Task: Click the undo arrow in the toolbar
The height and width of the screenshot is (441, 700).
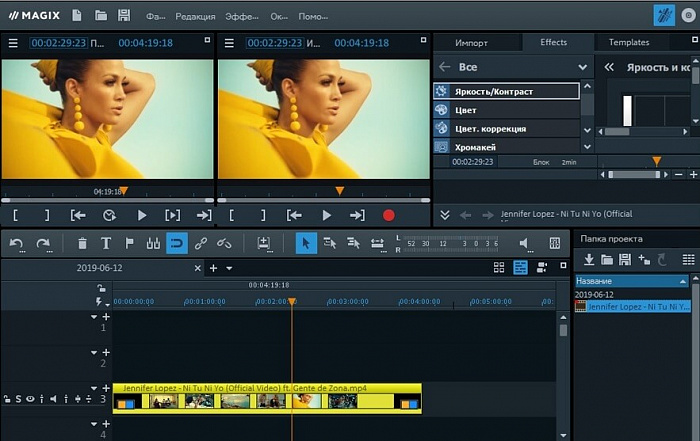Action: tap(16, 243)
